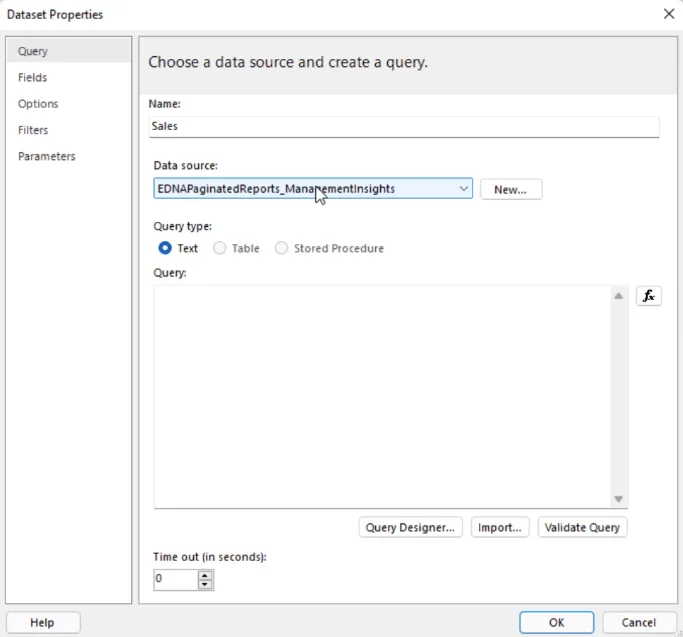
Task: Switch to the Query page
Action: [68, 51]
